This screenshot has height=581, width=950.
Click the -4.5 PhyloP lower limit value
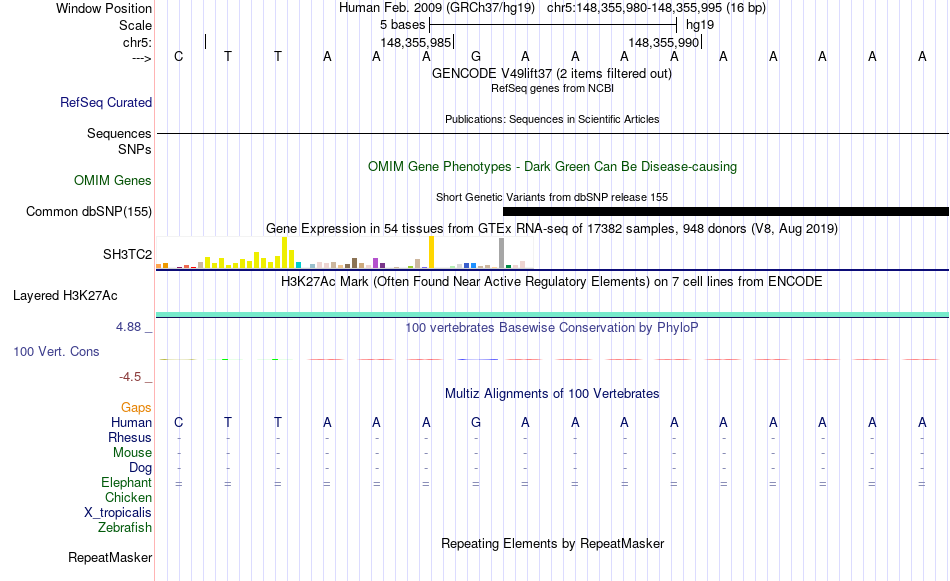(x=130, y=377)
